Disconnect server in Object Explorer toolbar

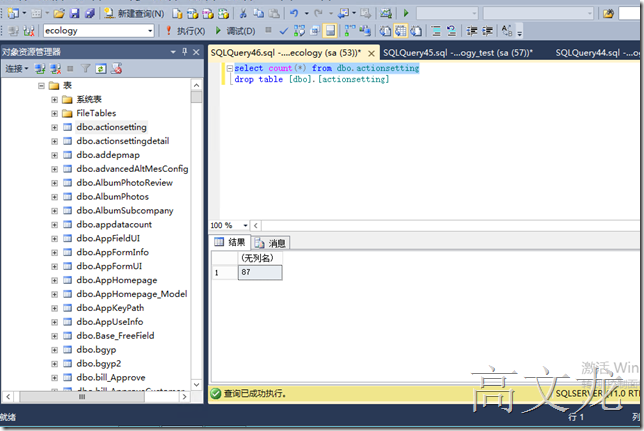(x=55, y=69)
